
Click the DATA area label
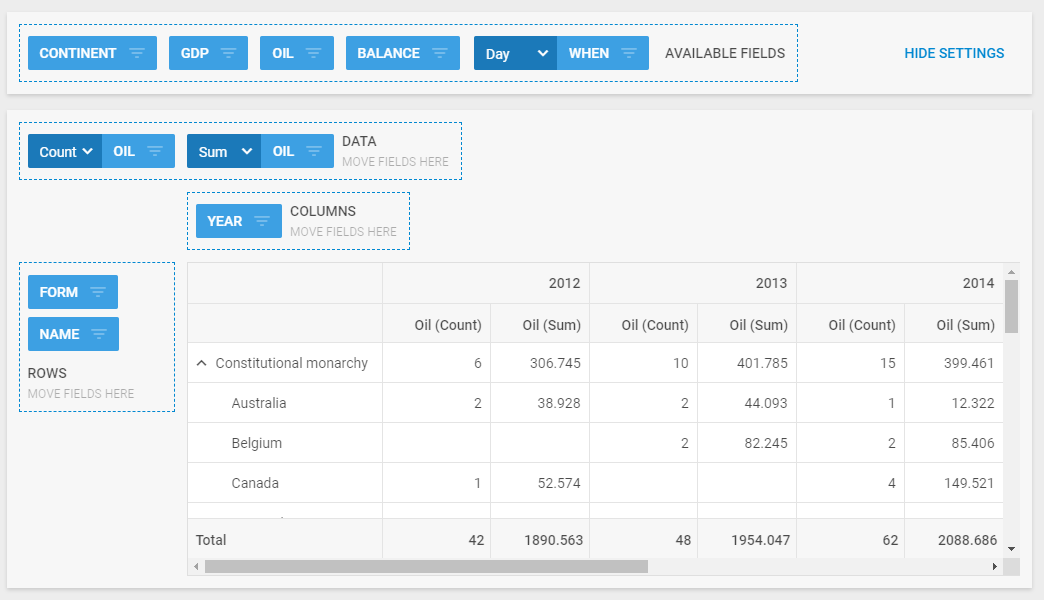point(359,141)
